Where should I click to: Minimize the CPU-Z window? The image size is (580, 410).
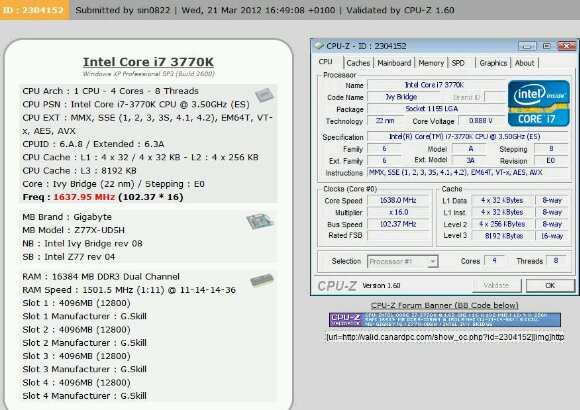pos(527,46)
